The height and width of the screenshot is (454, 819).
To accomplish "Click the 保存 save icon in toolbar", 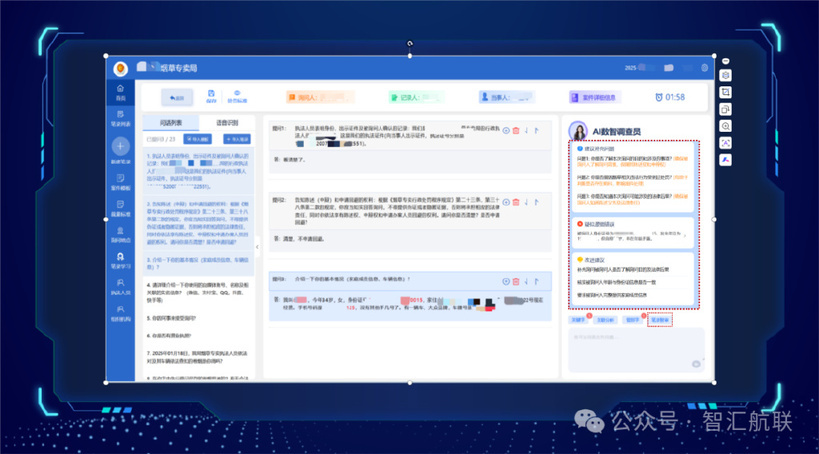I will point(211,96).
